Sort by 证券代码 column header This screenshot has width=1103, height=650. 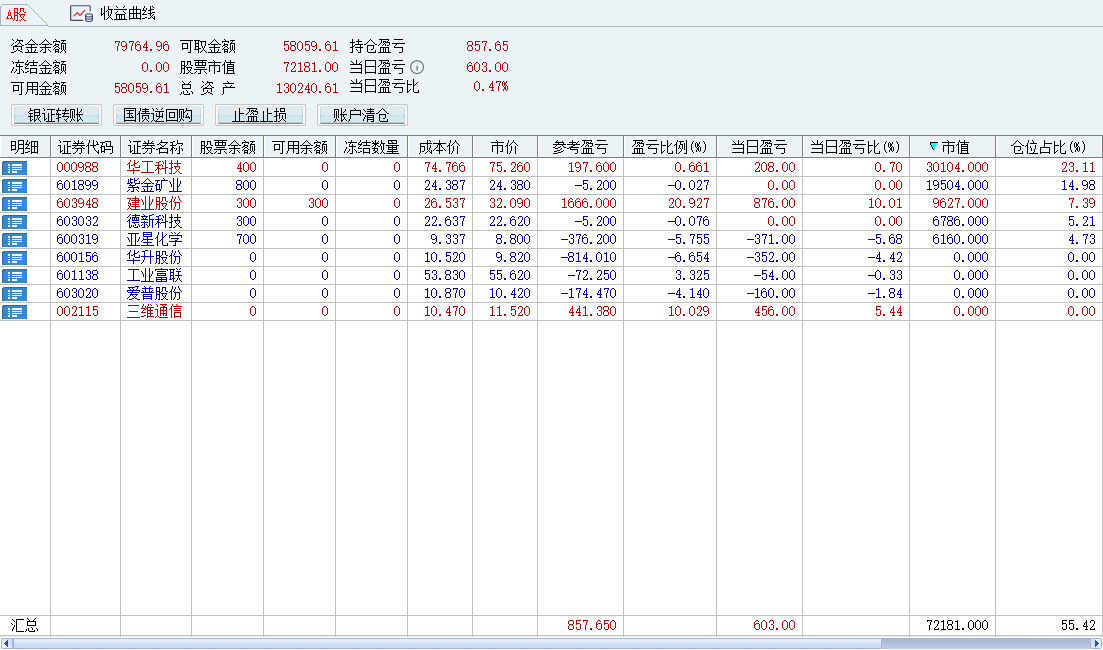pos(85,147)
